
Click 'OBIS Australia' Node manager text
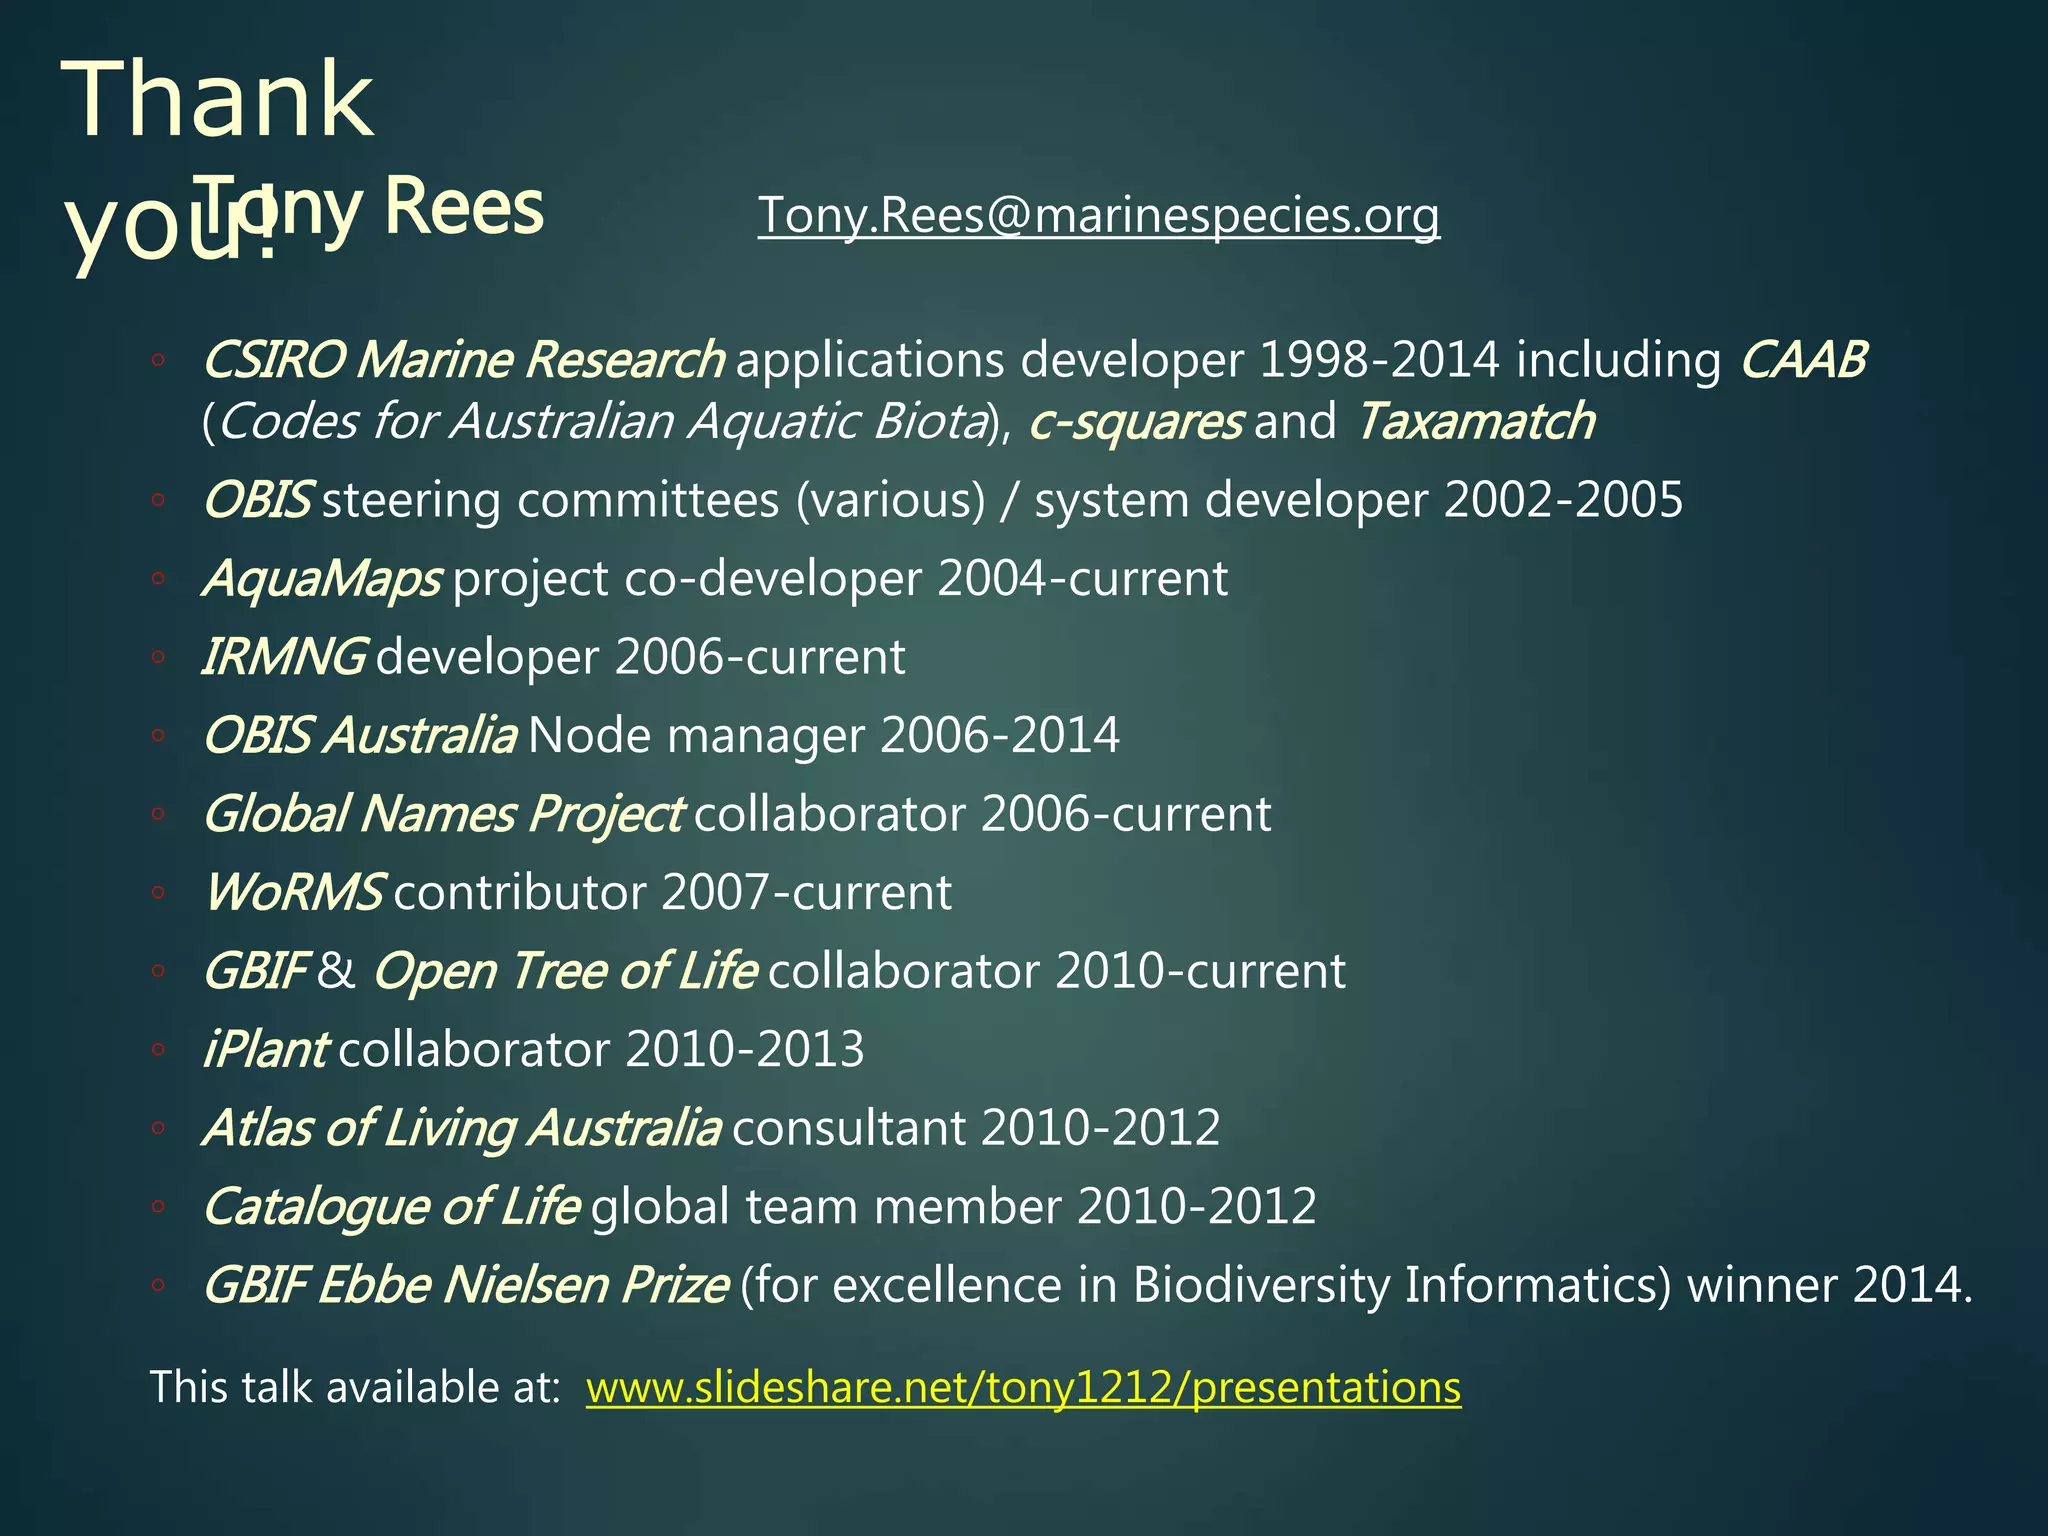pos(661,735)
